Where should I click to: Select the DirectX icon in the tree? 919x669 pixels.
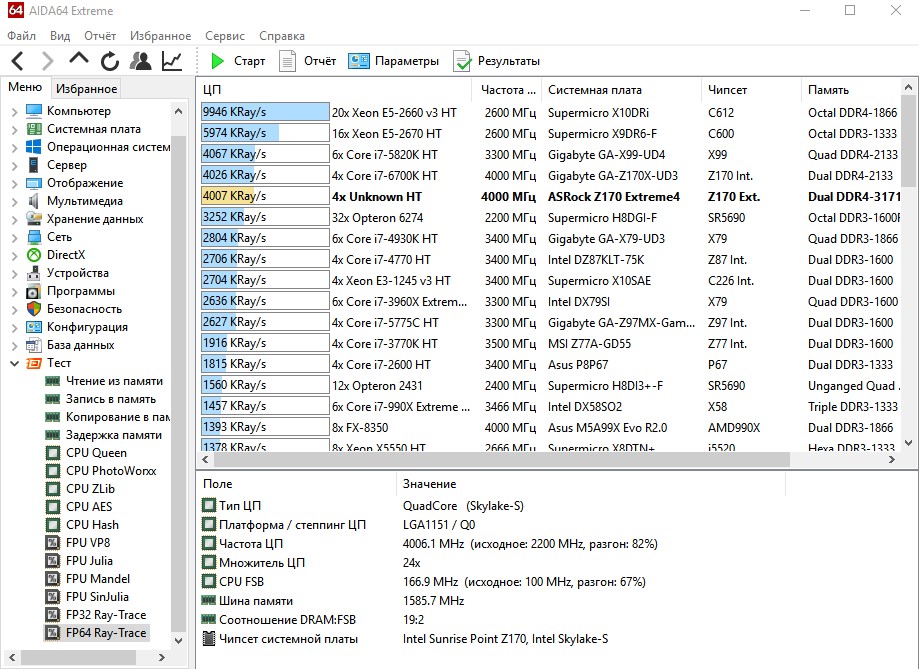pyautogui.click(x=34, y=255)
